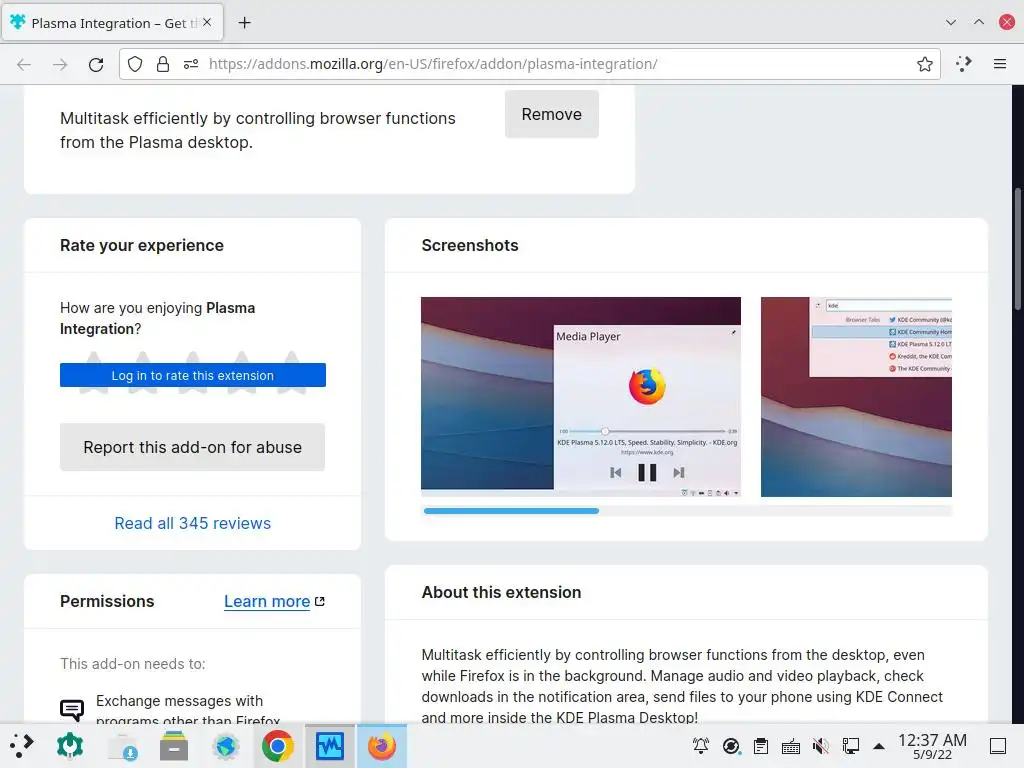Open a new tab with plus button
Image resolution: width=1024 pixels, height=768 pixels.
pos(244,23)
